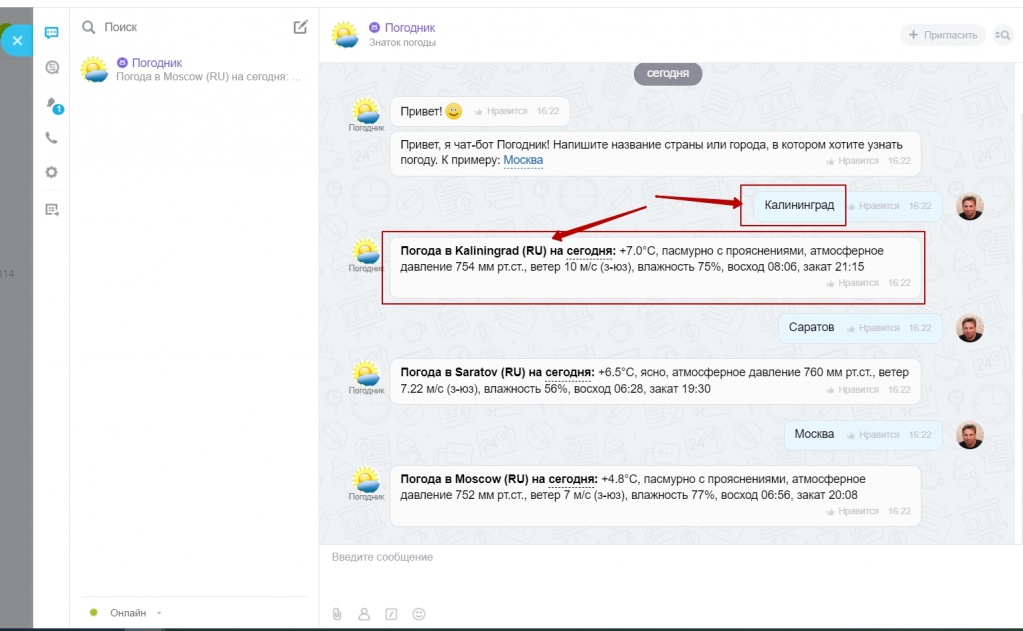Viewport: 1023px width, 631px height.
Task: Like the Kaliningrad weather reply
Action: click(x=853, y=283)
